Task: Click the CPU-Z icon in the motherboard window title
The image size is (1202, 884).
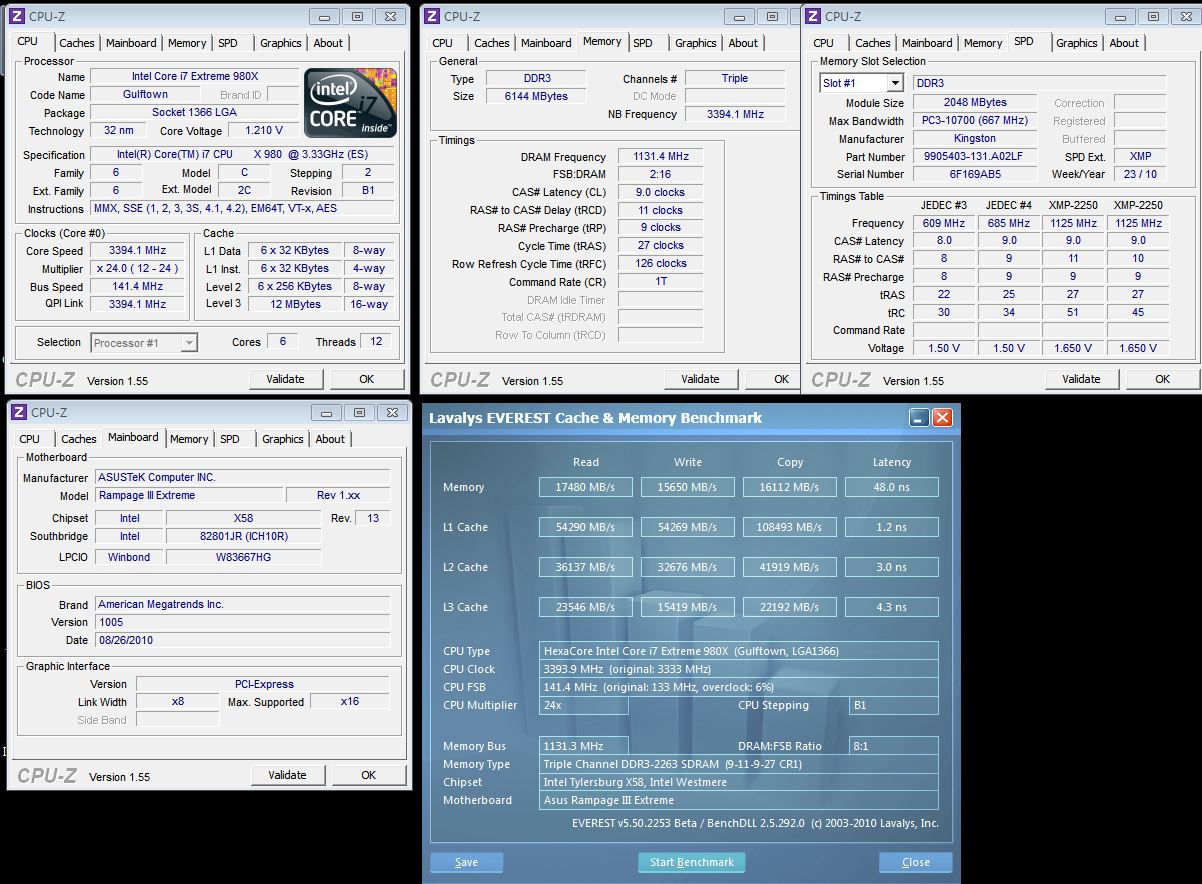Action: click(x=18, y=412)
